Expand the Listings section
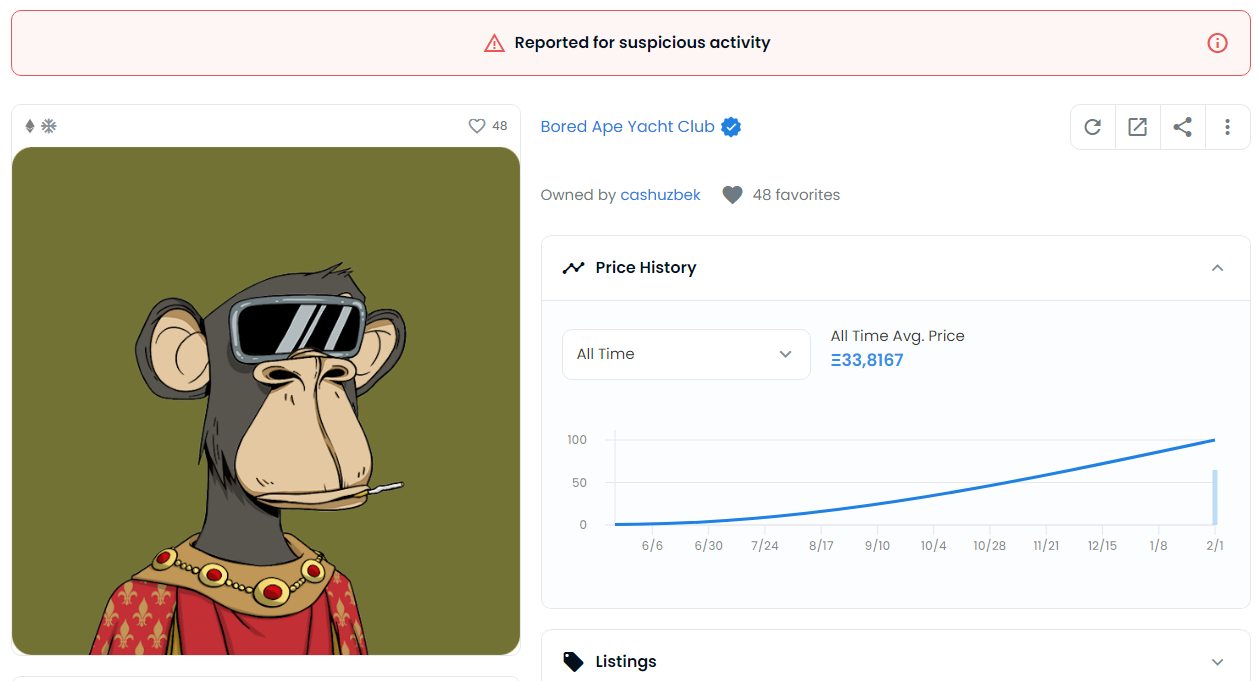1258x681 pixels. [x=1217, y=662]
